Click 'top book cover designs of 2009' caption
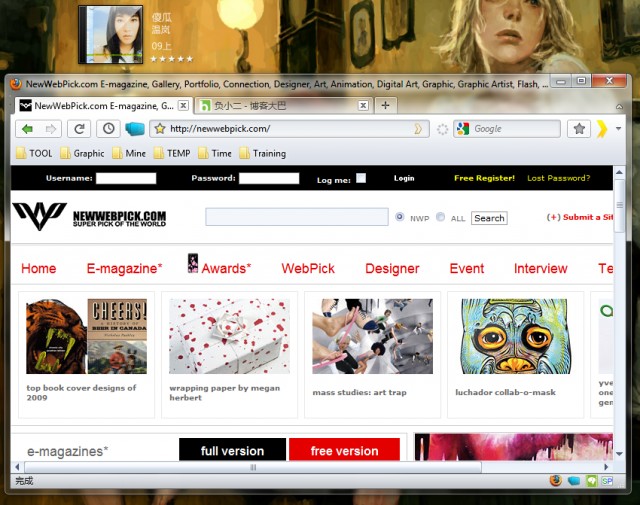 pyautogui.click(x=81, y=392)
